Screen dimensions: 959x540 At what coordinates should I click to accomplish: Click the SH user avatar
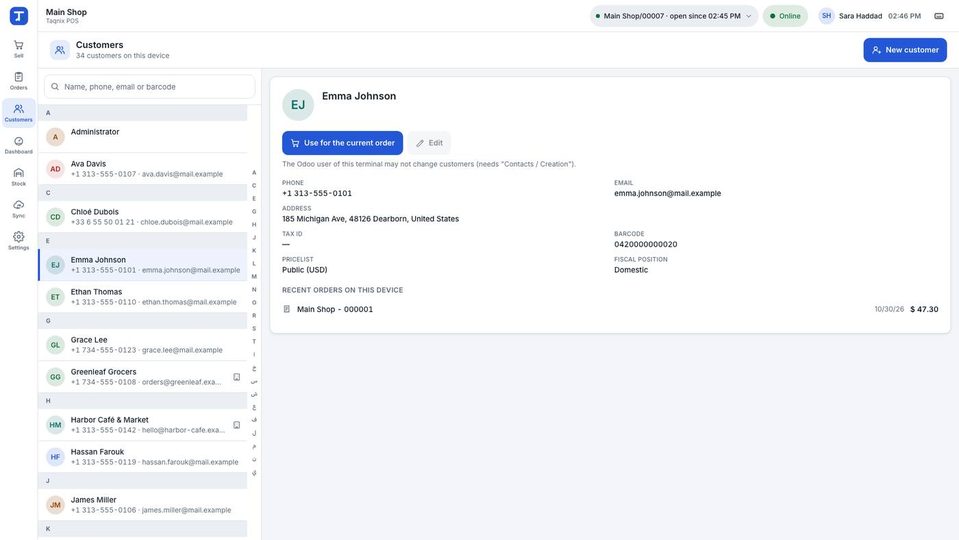(x=826, y=16)
